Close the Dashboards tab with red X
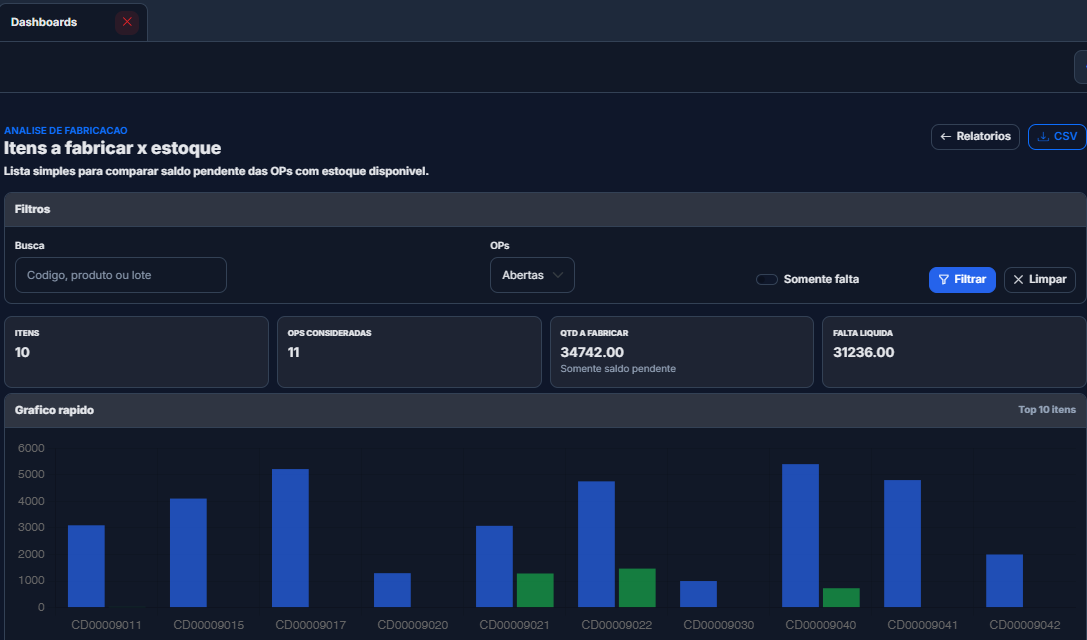This screenshot has width=1087, height=640. pos(127,22)
